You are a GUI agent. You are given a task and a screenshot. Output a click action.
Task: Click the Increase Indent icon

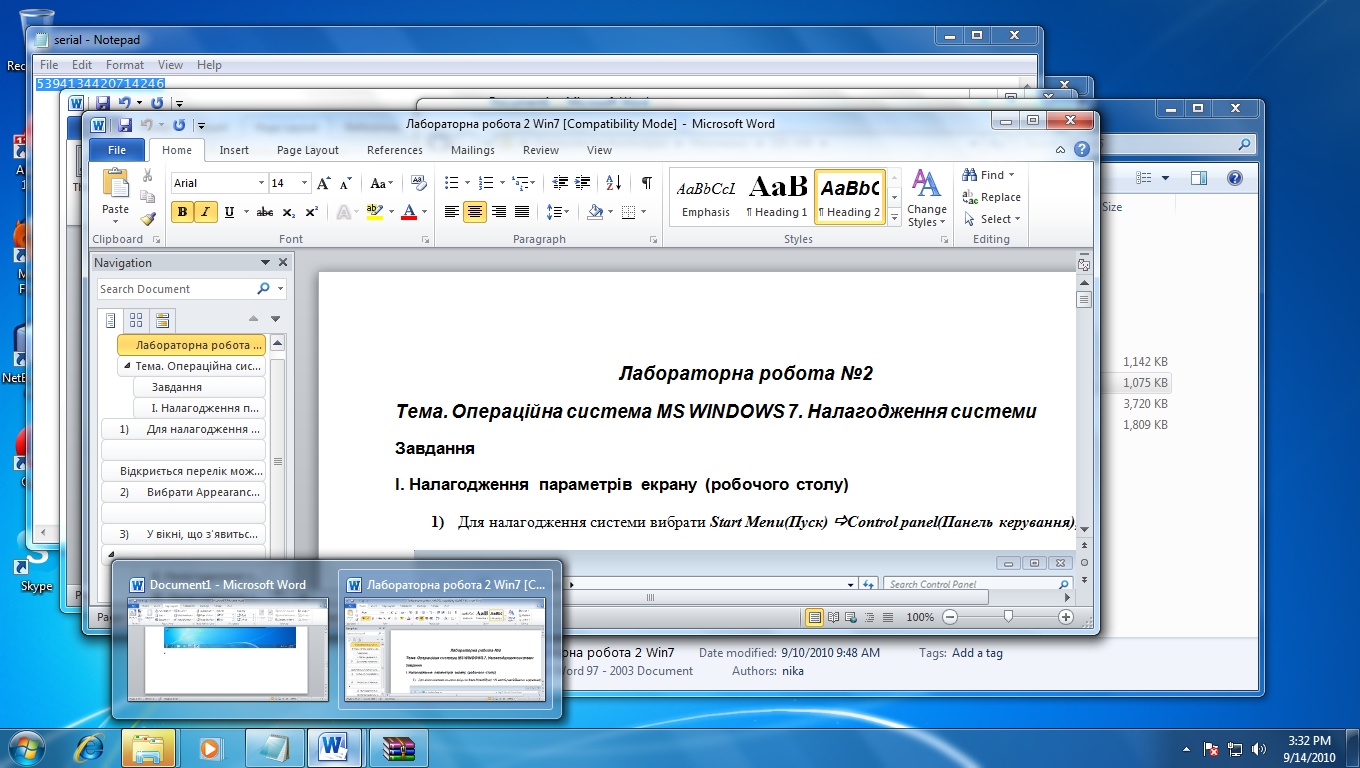pos(583,183)
